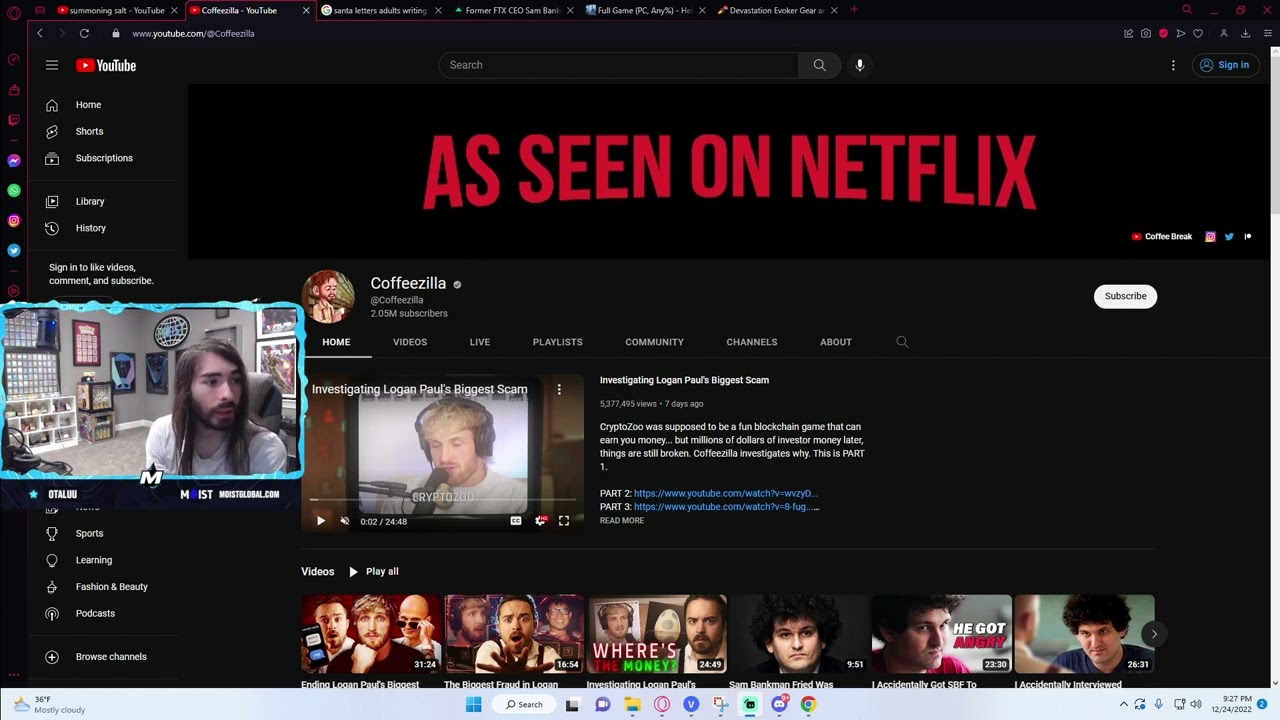Open a new browser tab
1280x720 pixels.
point(853,10)
